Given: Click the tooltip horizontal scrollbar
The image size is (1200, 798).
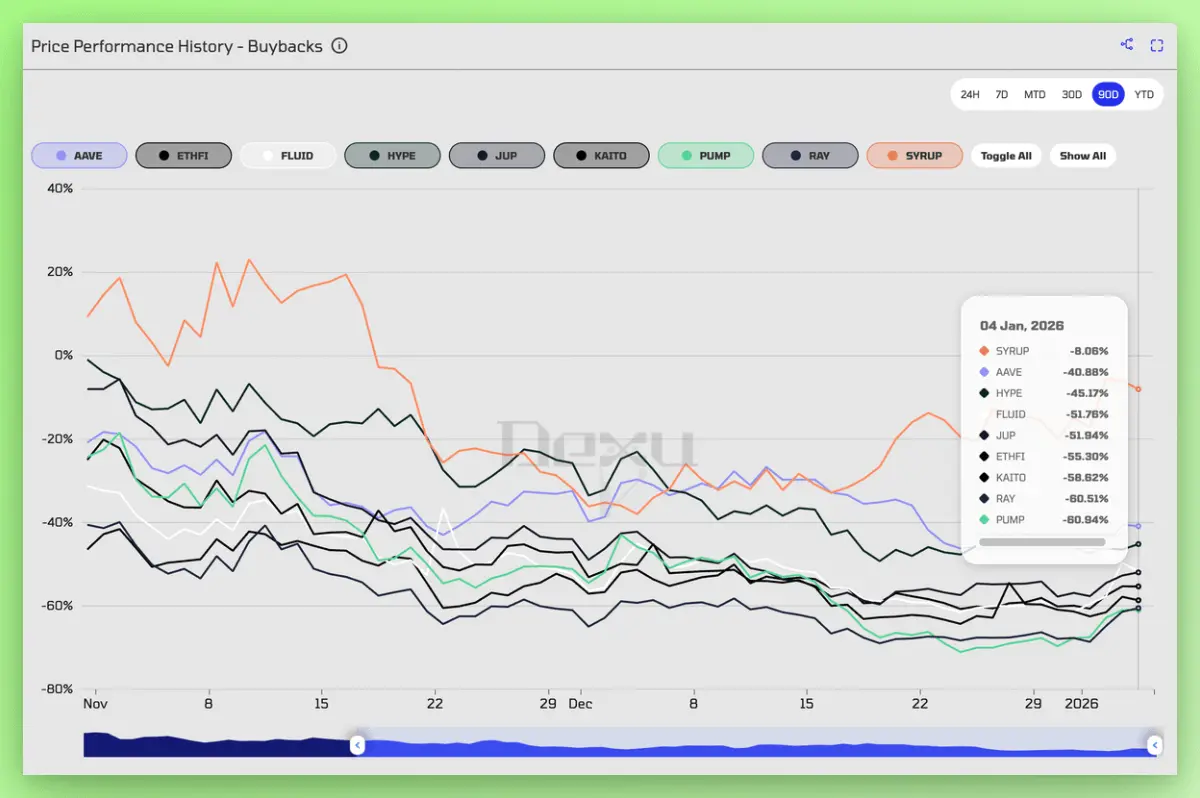Looking at the screenshot, I should click(1042, 542).
